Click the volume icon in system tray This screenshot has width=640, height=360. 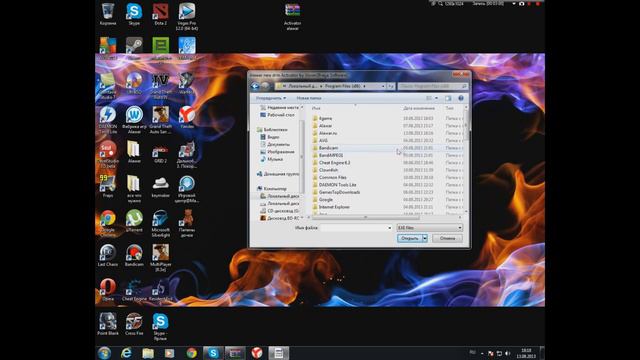coord(508,353)
